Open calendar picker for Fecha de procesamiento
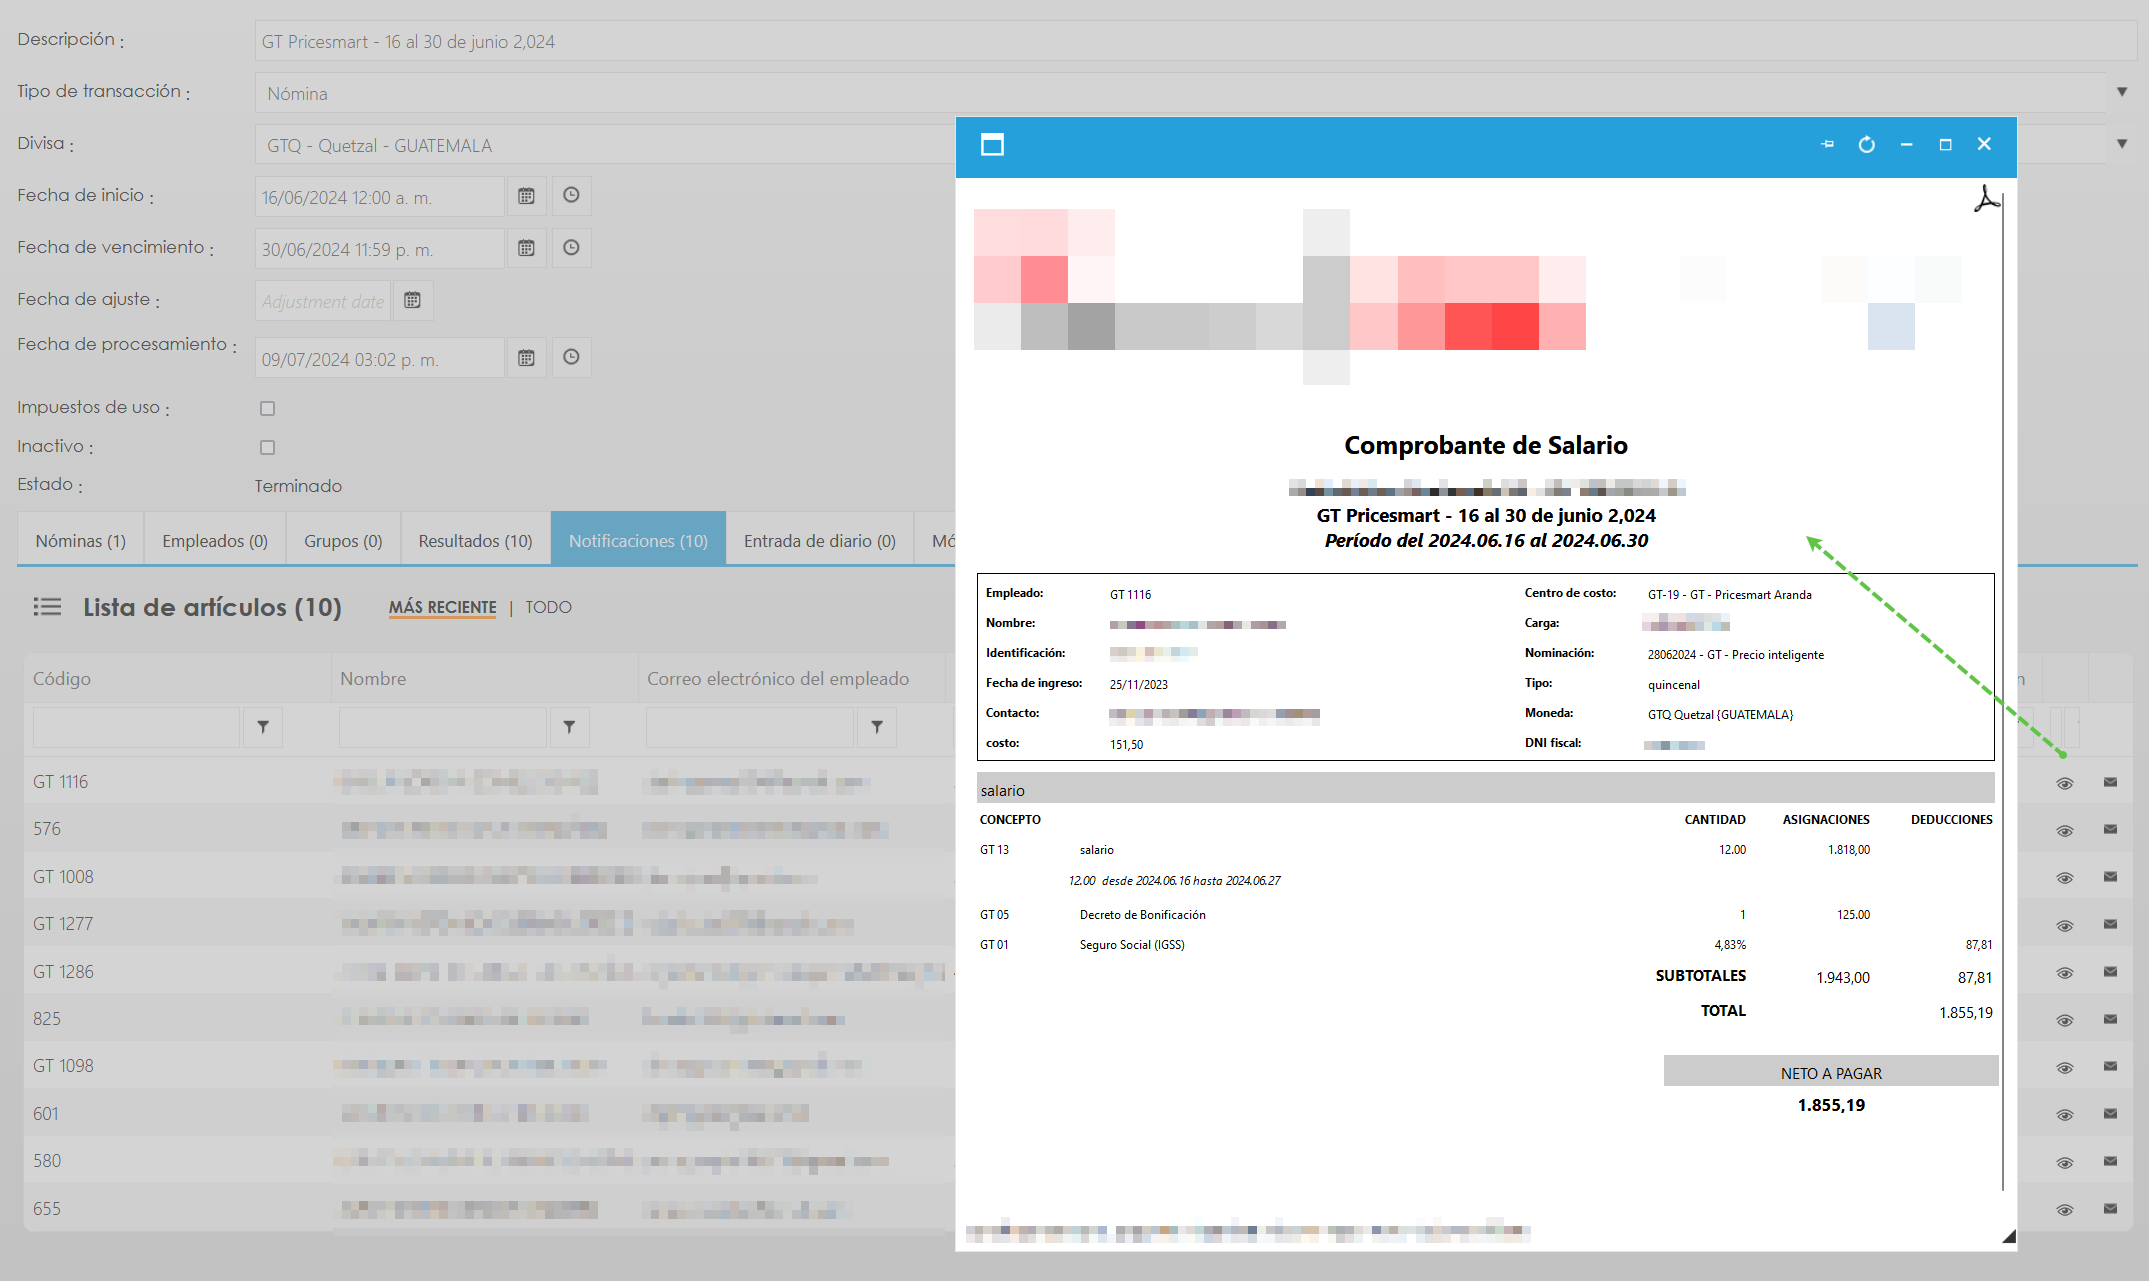 526,358
